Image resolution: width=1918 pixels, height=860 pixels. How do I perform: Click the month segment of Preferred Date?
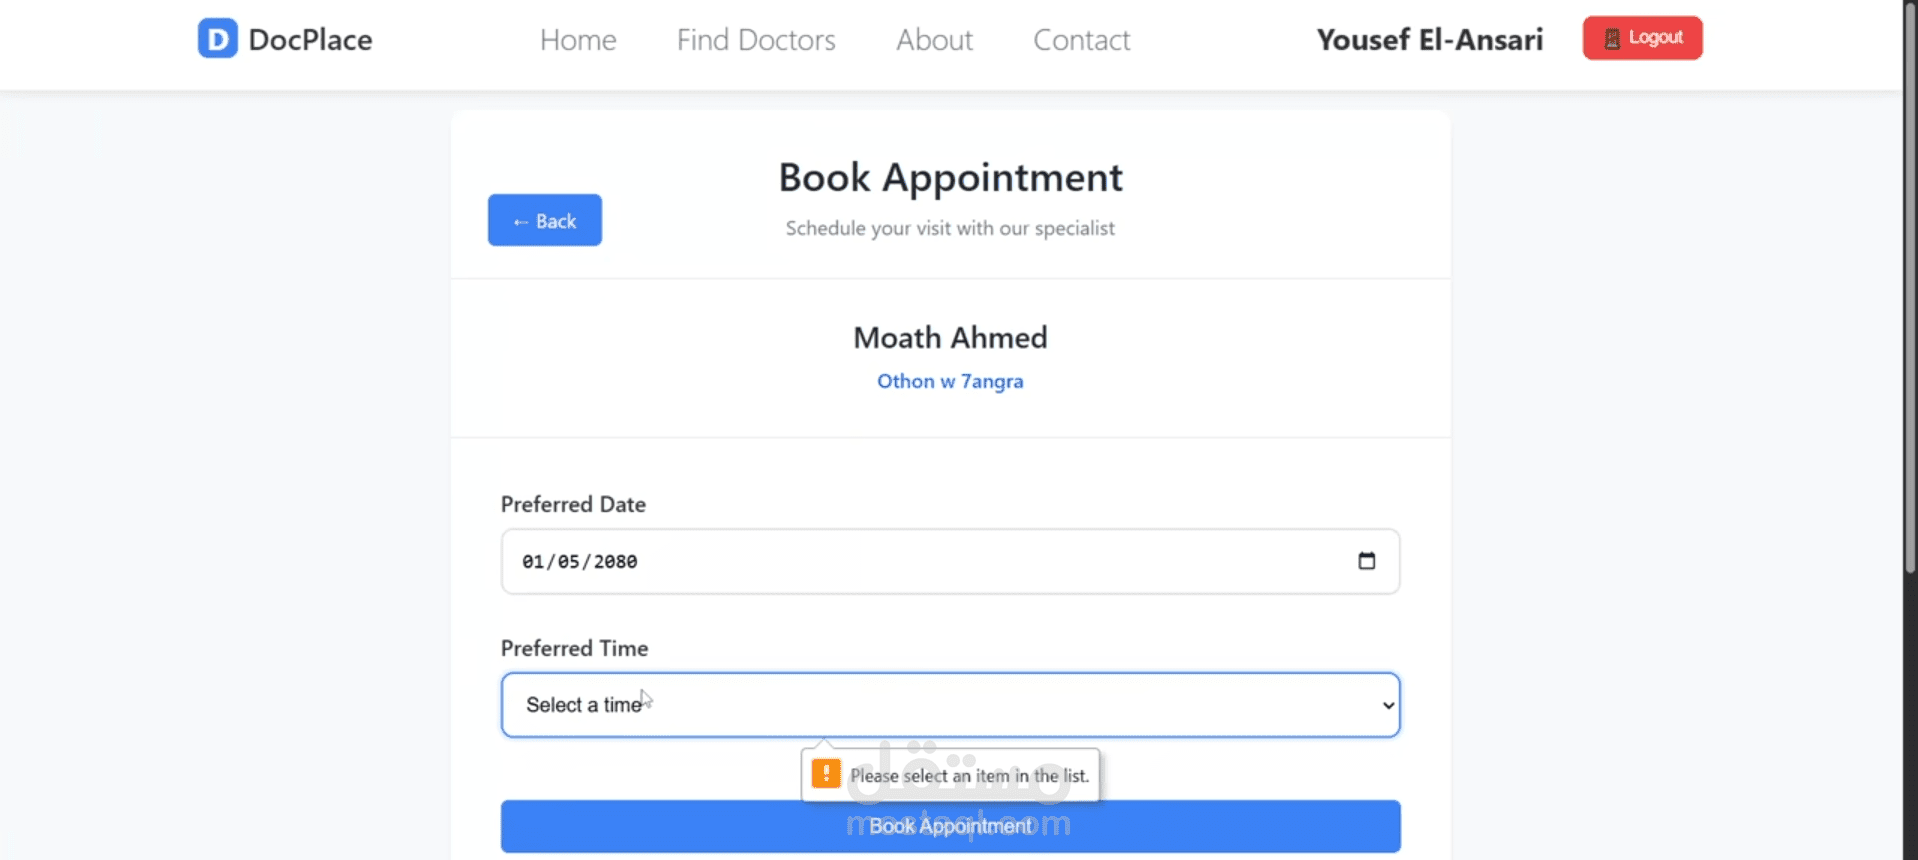[x=533, y=562]
